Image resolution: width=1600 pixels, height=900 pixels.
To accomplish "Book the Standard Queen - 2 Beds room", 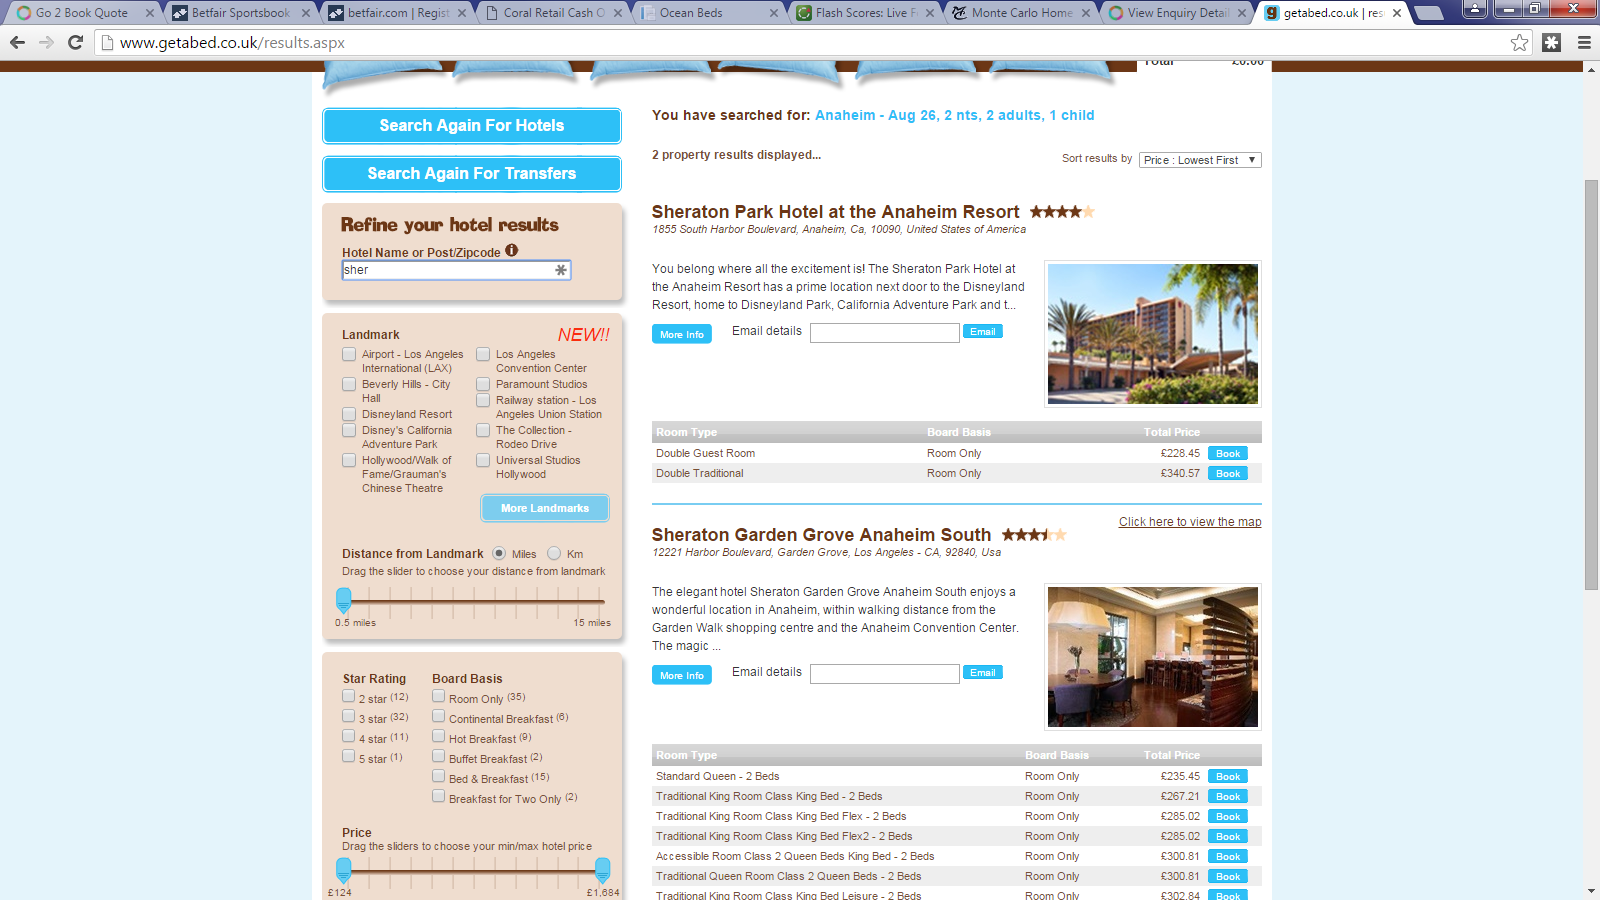I will [x=1228, y=776].
